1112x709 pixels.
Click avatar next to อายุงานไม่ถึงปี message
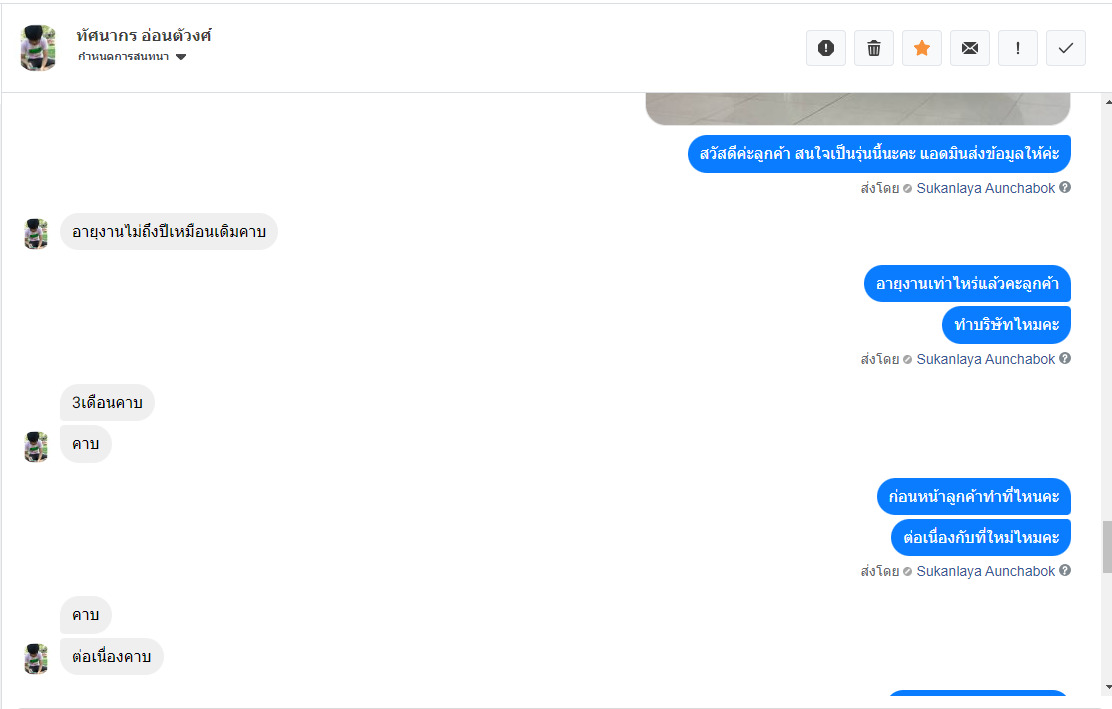(36, 233)
